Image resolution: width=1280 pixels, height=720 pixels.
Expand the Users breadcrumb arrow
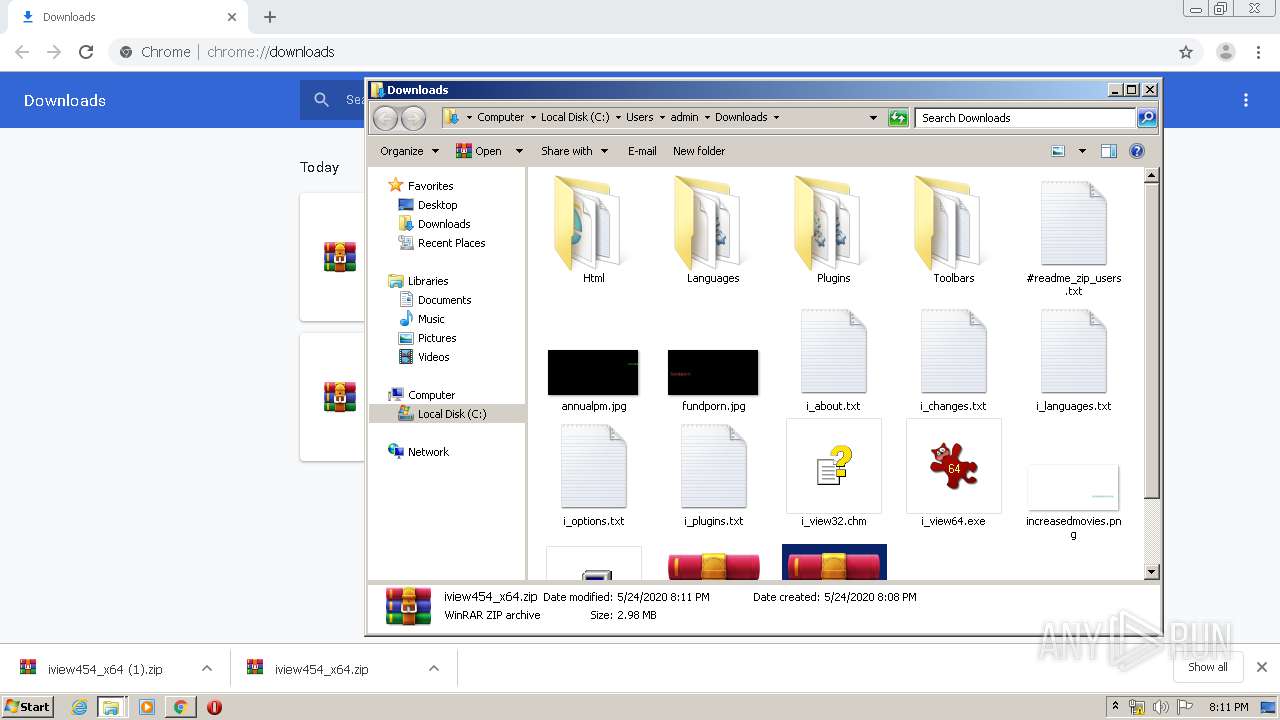coord(662,118)
